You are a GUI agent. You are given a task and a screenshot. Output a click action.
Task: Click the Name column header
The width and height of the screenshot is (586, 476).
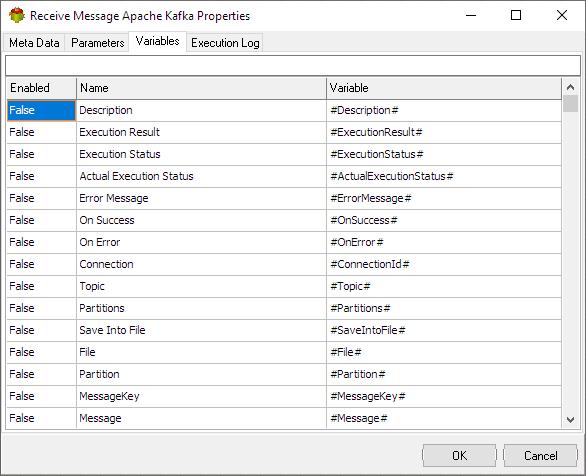pyautogui.click(x=201, y=88)
